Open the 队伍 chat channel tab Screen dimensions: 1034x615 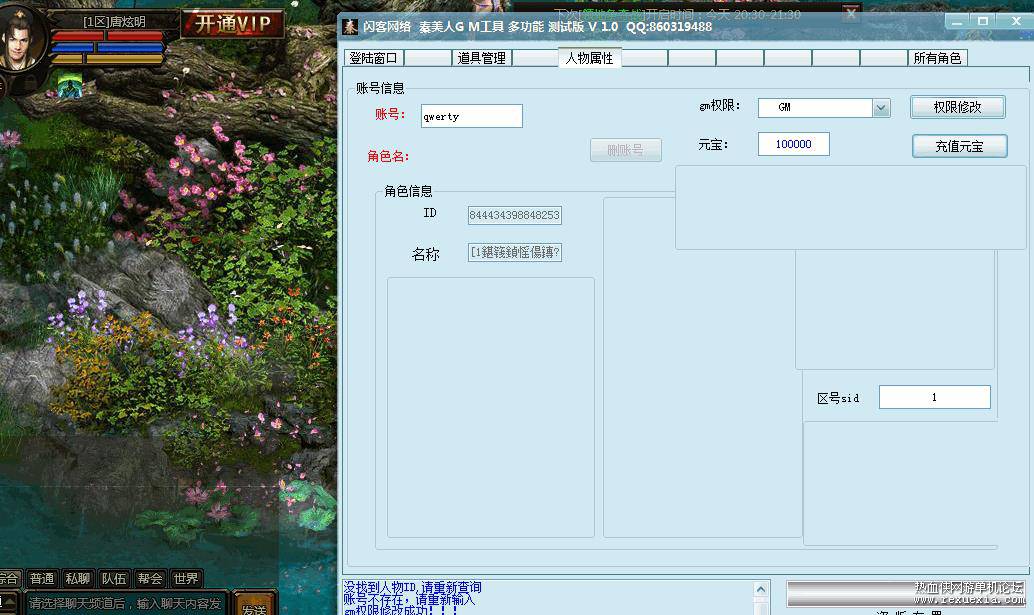[113, 578]
